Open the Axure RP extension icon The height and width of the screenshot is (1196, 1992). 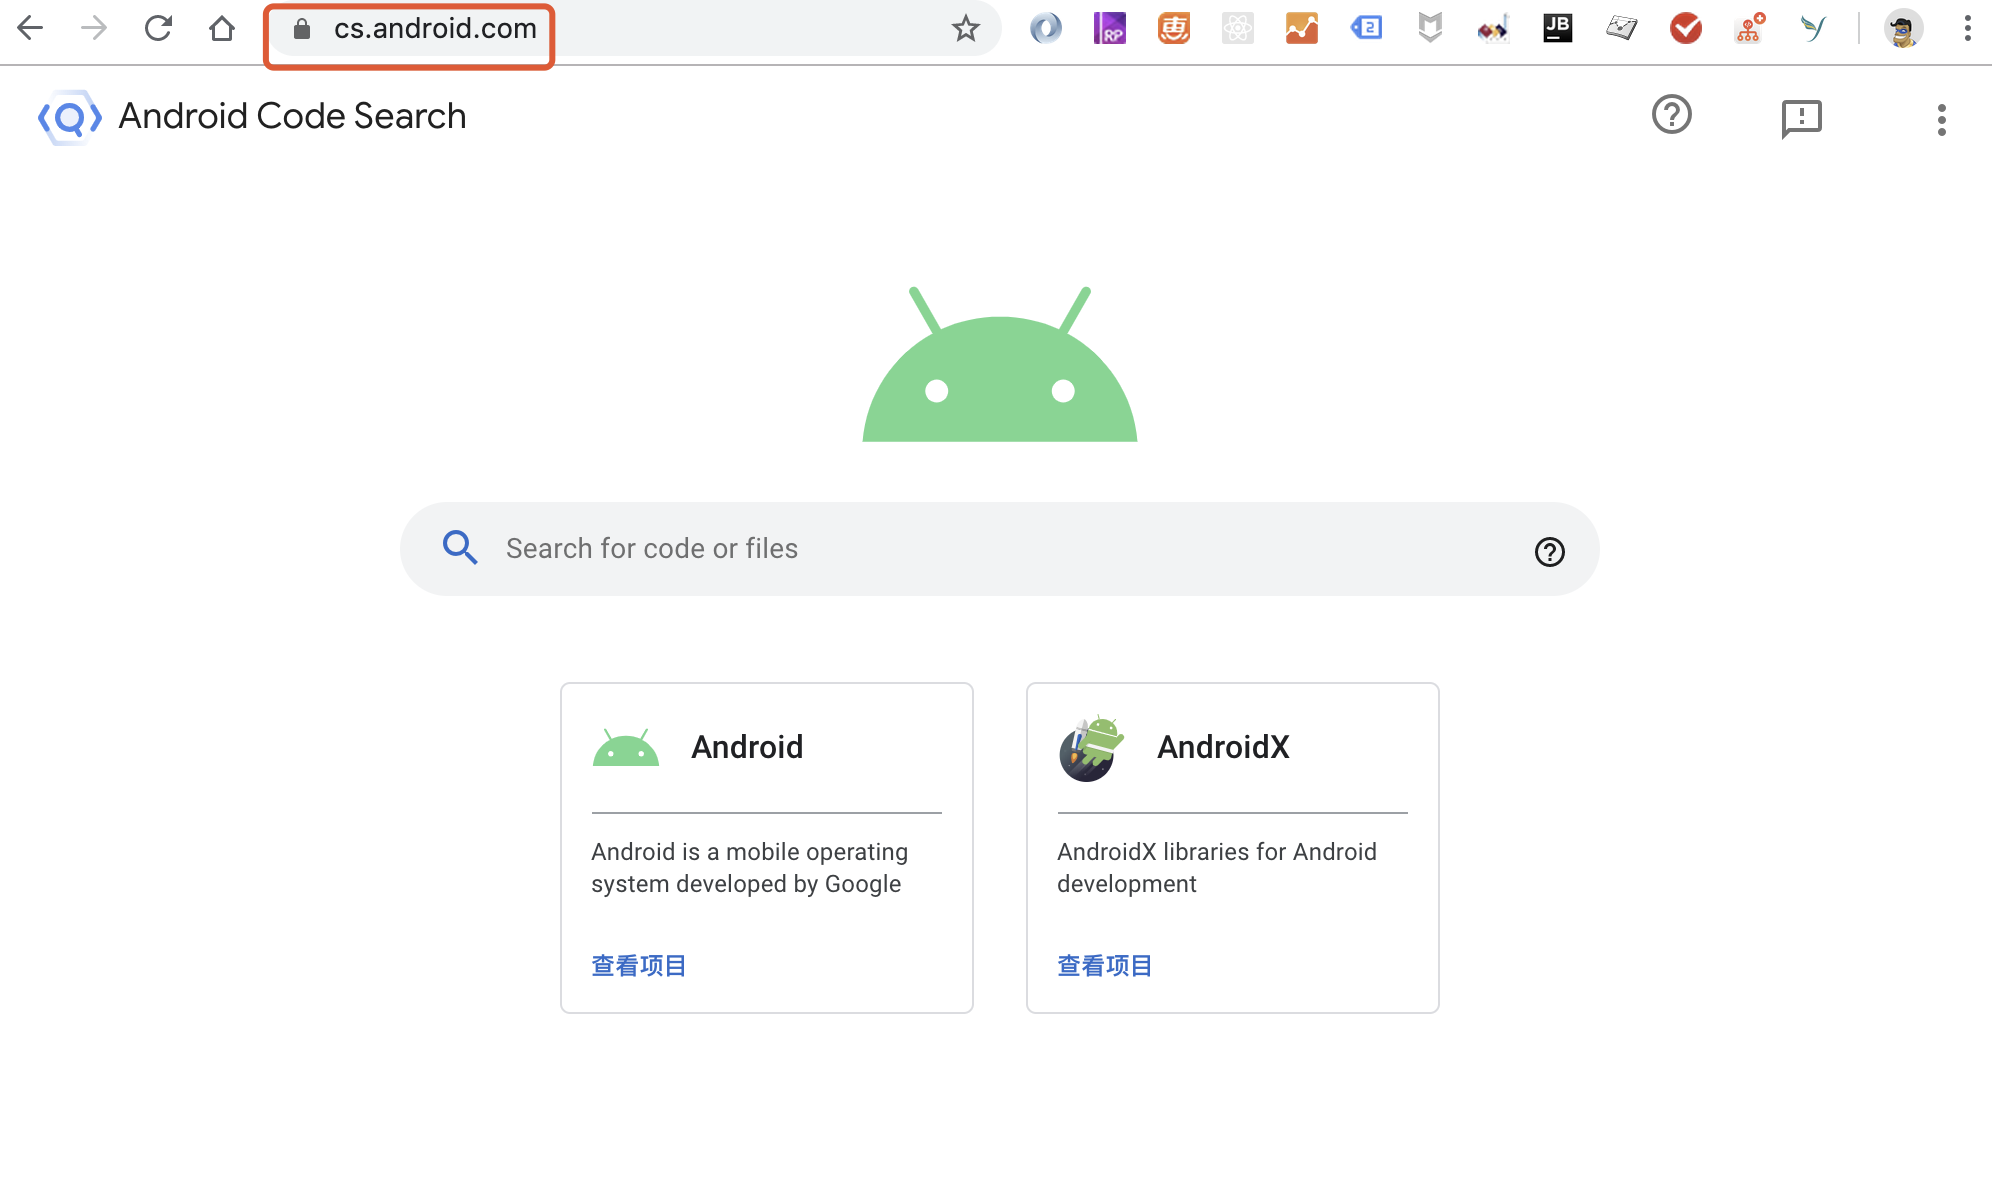coord(1110,28)
